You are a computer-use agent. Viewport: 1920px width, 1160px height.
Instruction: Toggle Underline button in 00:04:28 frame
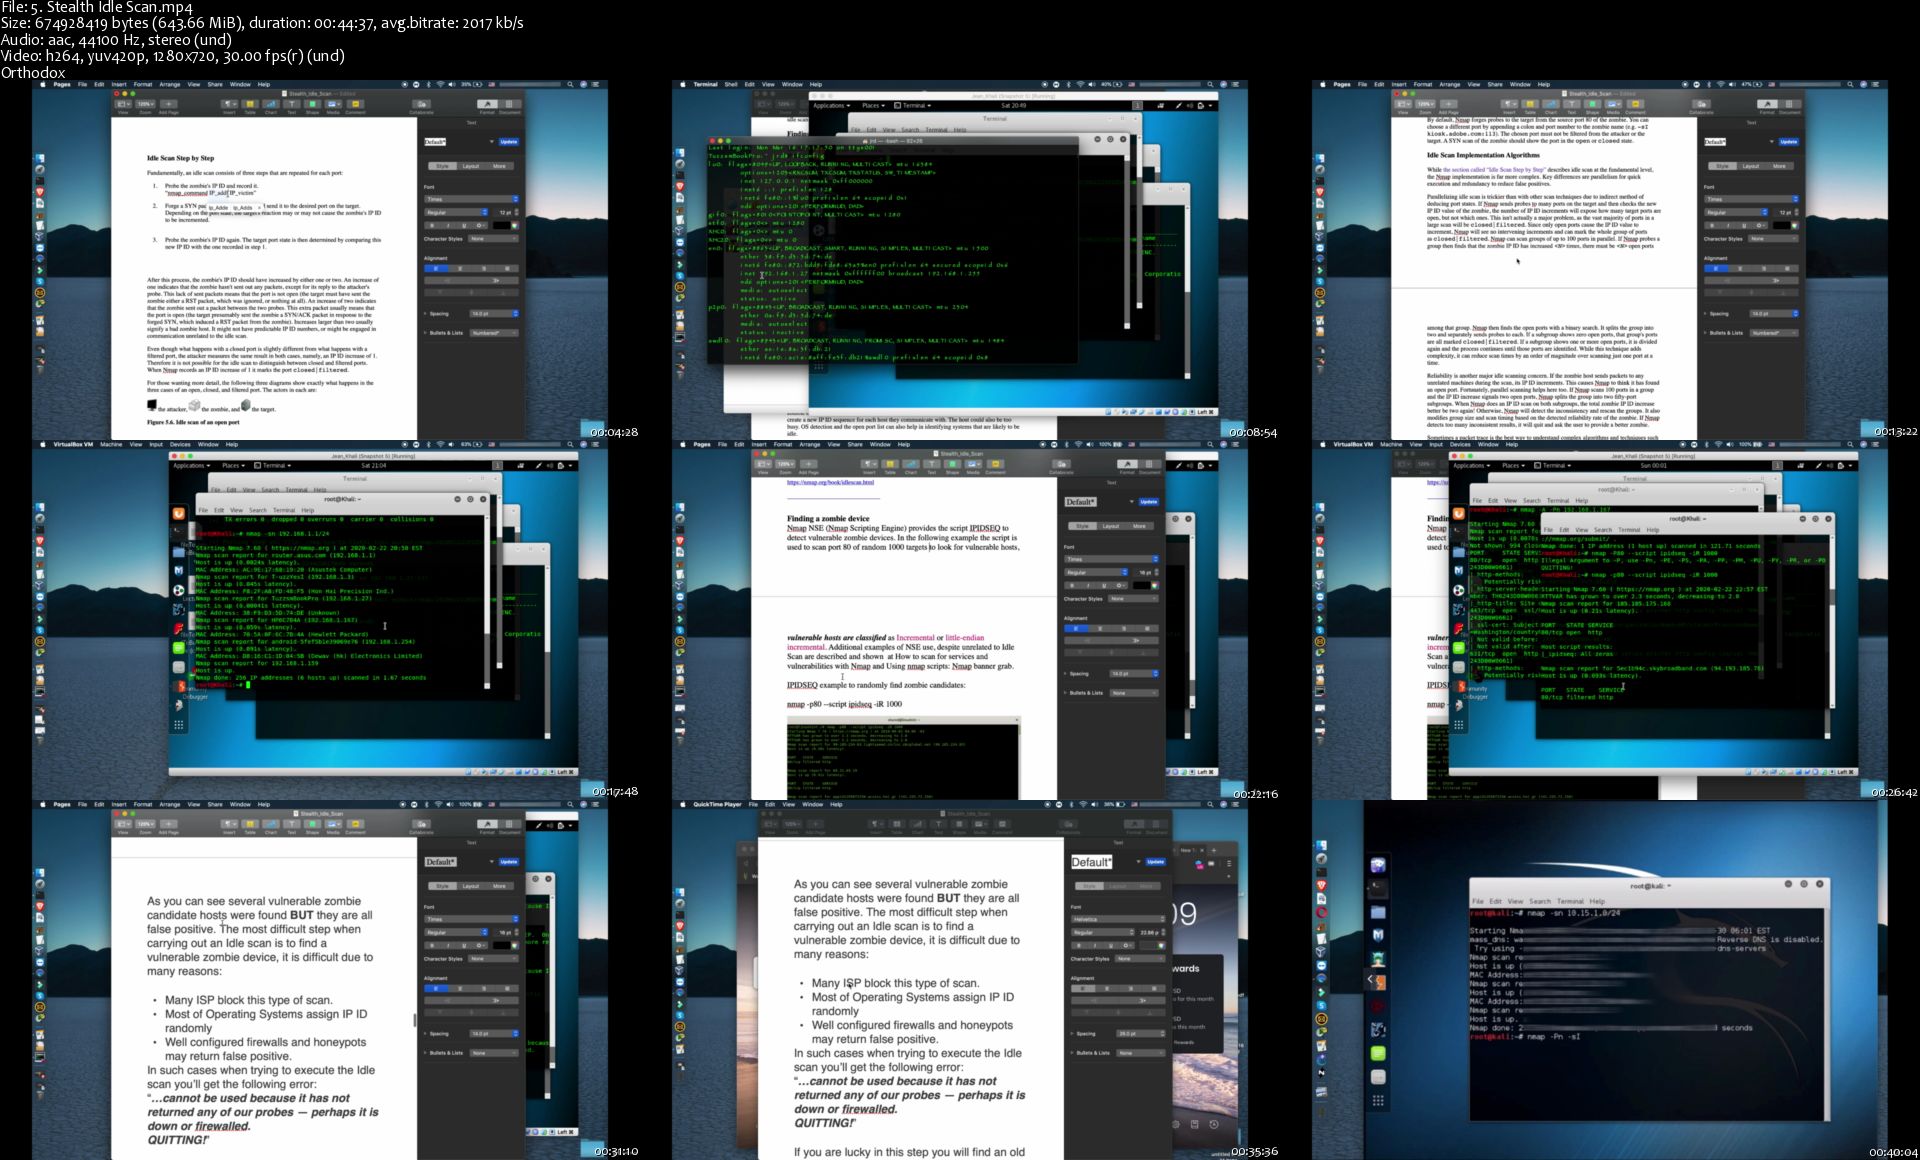pyautogui.click(x=464, y=226)
